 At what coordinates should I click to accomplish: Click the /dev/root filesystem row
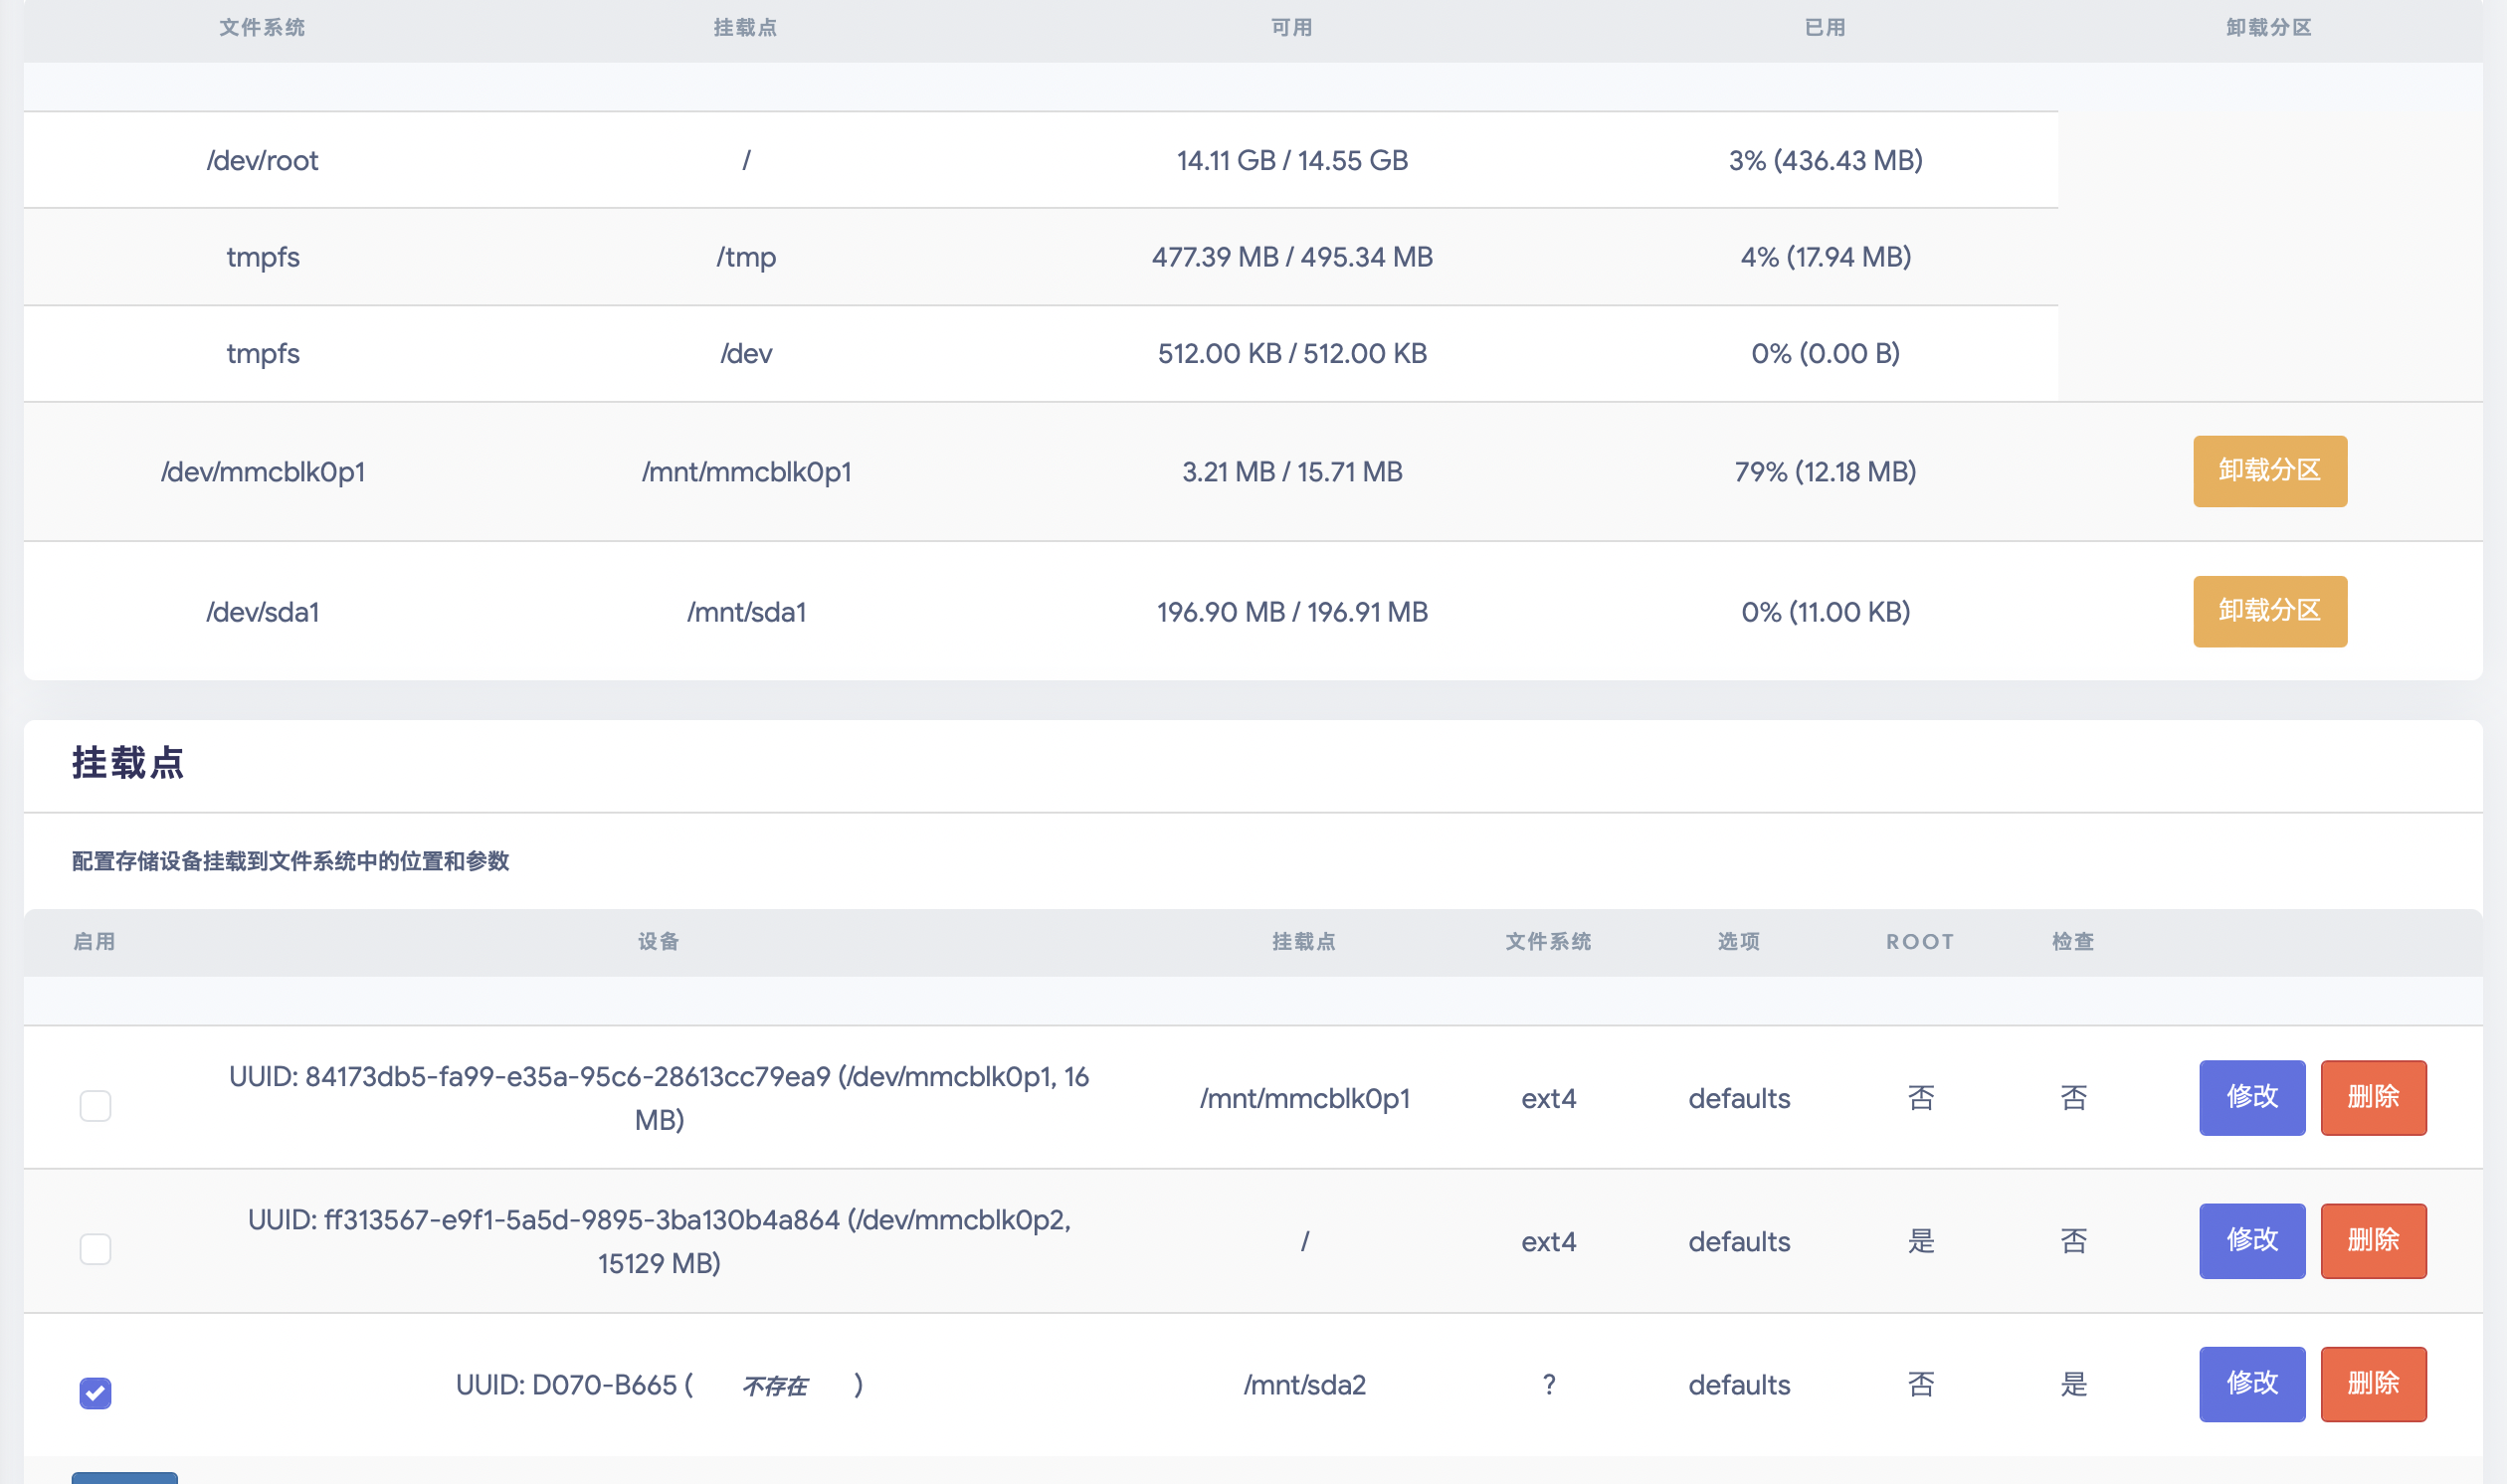(262, 160)
